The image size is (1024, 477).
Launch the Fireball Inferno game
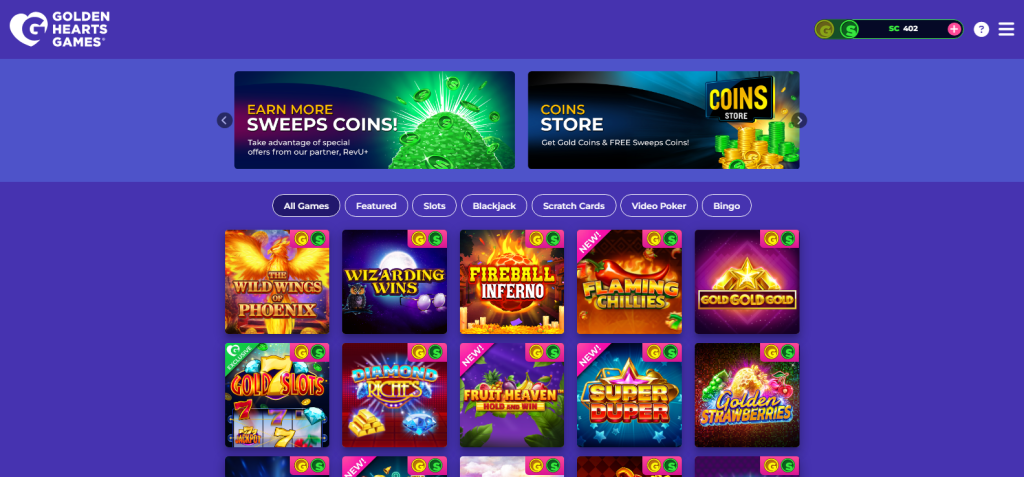click(512, 282)
